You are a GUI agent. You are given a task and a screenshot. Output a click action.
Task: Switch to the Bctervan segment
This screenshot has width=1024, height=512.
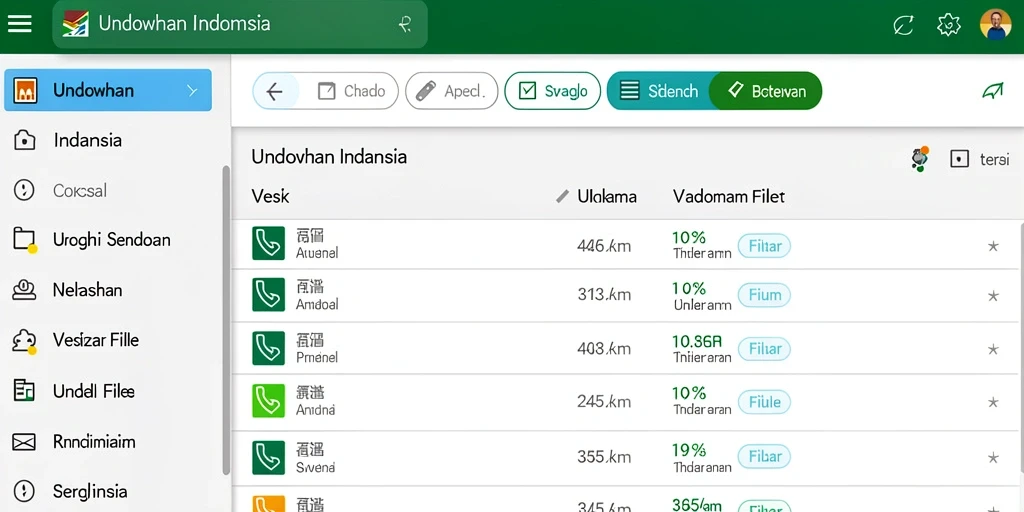click(x=766, y=91)
